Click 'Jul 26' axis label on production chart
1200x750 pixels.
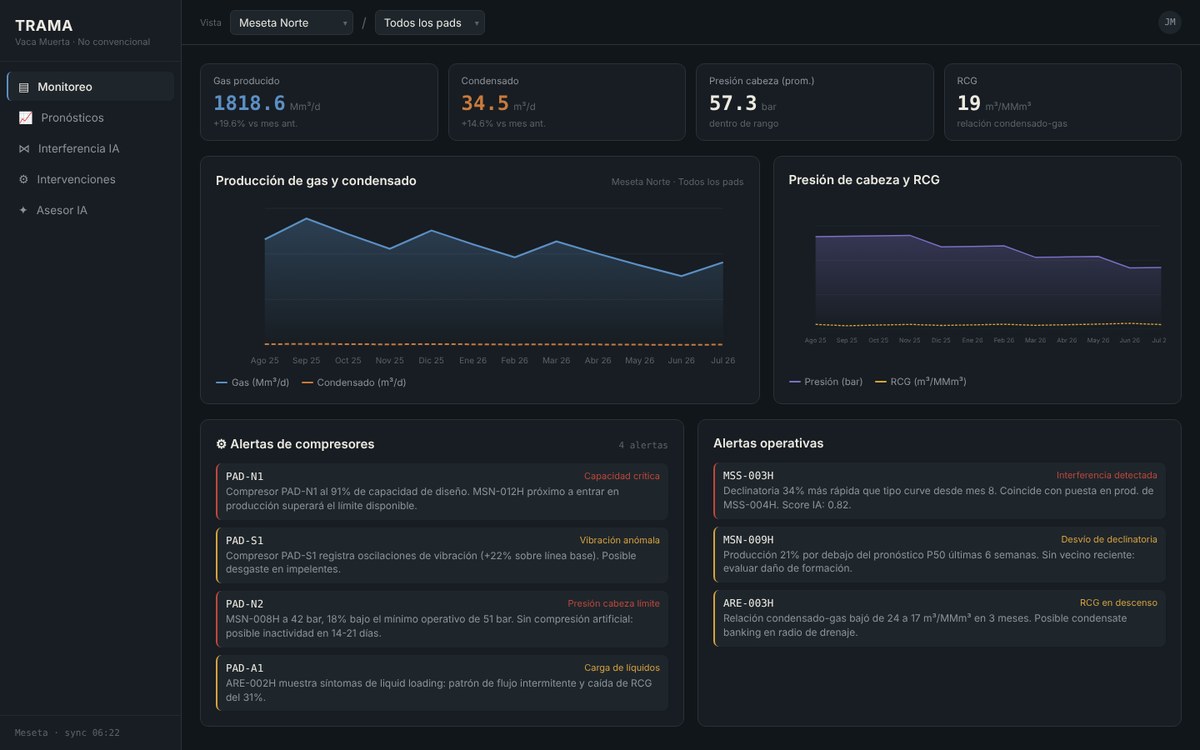722,361
